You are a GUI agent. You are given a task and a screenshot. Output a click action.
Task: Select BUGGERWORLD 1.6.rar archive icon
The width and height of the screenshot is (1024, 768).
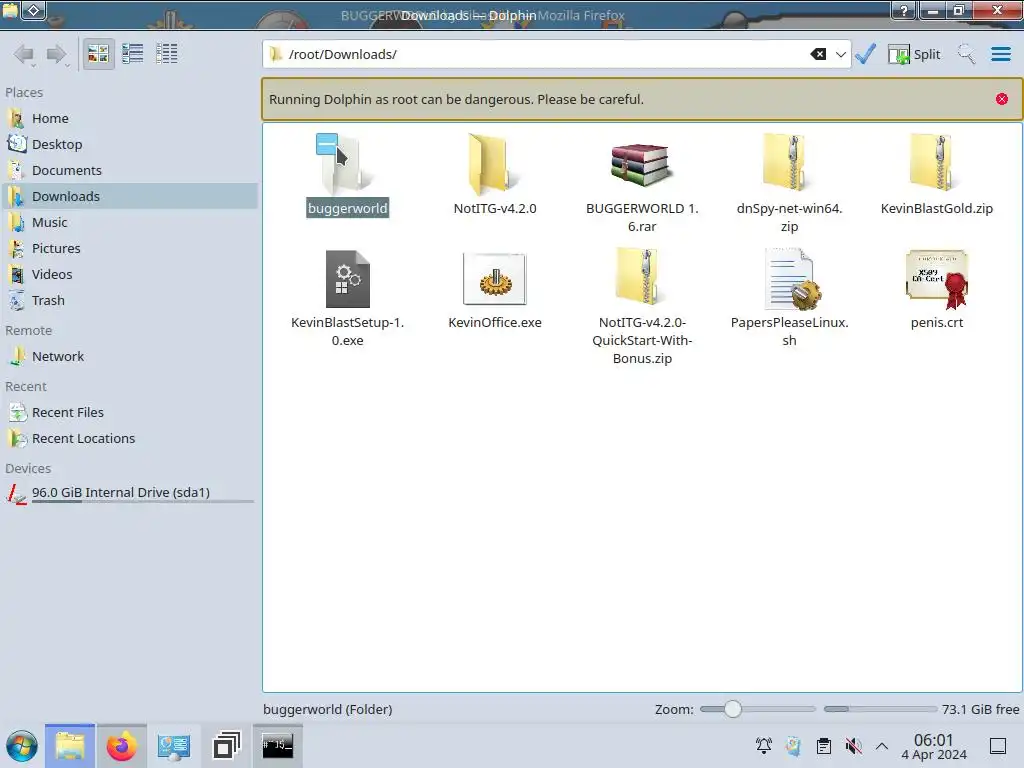[641, 164]
